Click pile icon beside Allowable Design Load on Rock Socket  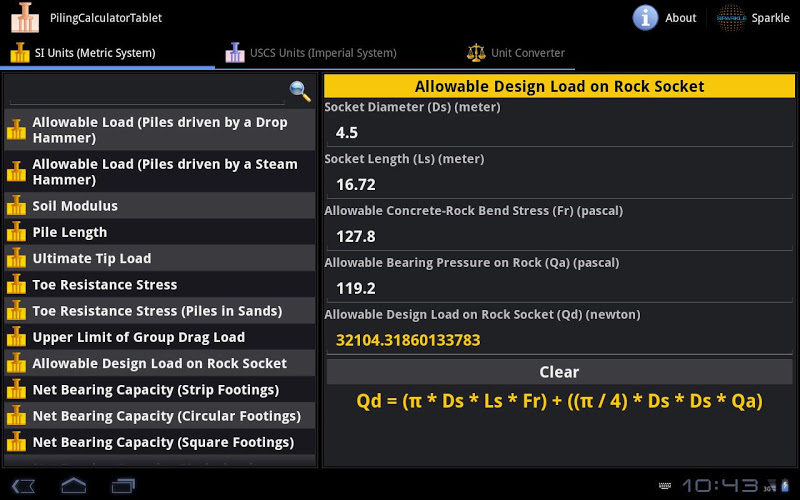(16, 363)
